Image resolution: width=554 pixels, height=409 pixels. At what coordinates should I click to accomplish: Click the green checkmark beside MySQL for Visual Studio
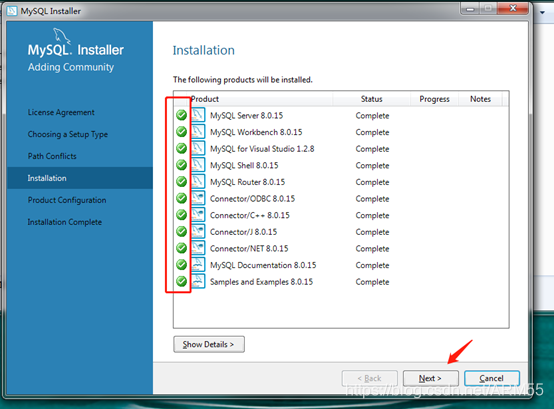point(181,148)
